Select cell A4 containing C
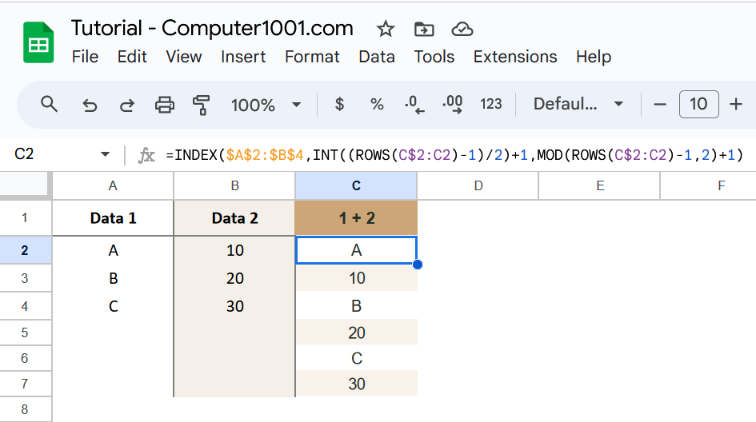This screenshot has height=422, width=756. point(113,306)
